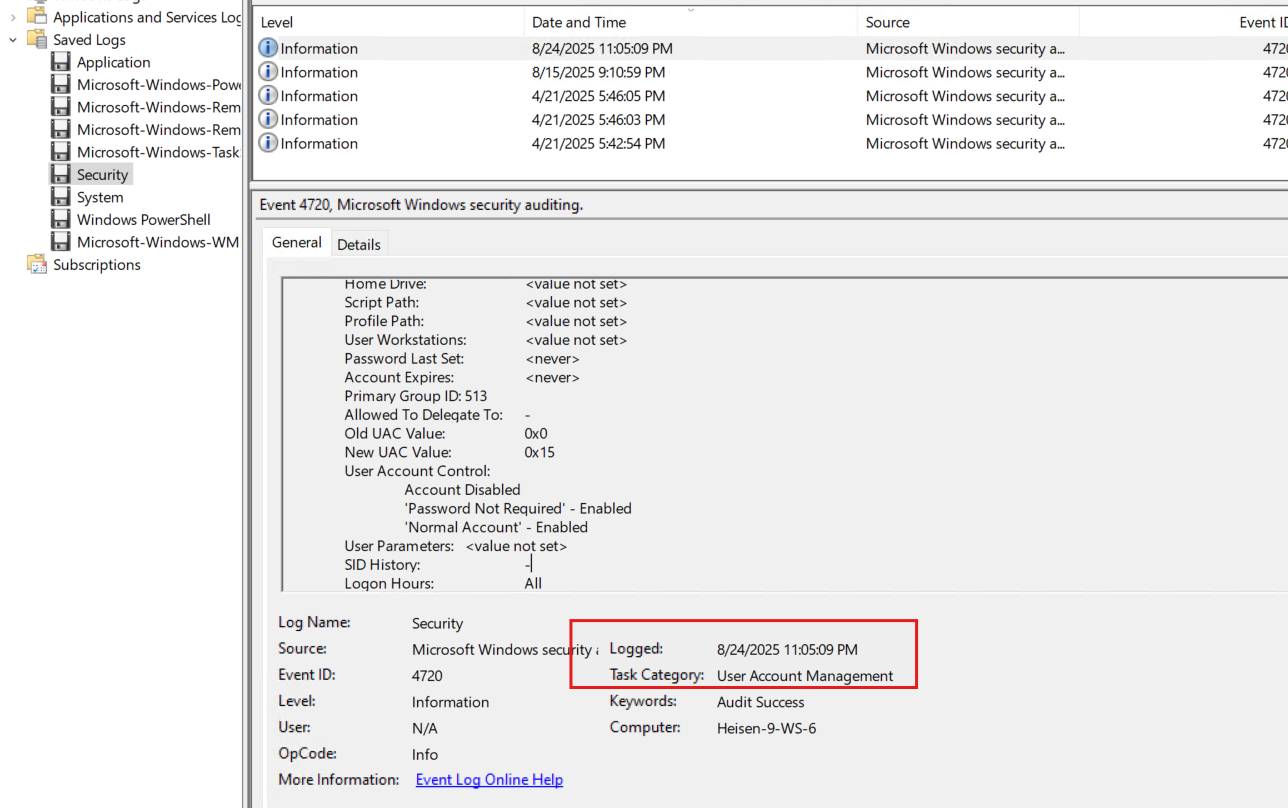
Task: Open the Event Log Online Help link
Action: click(489, 780)
